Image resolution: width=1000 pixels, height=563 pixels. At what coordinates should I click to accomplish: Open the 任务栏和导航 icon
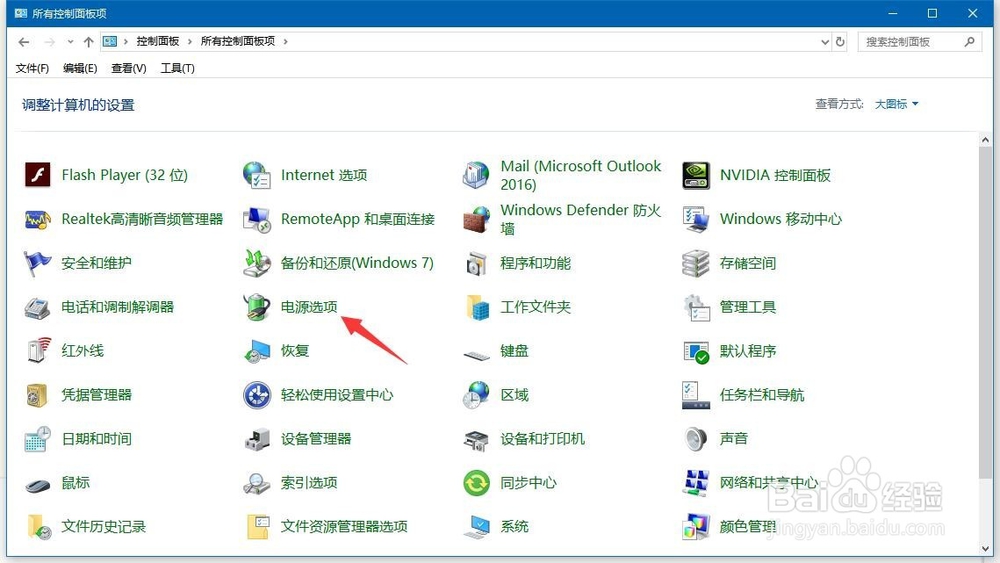pos(696,395)
